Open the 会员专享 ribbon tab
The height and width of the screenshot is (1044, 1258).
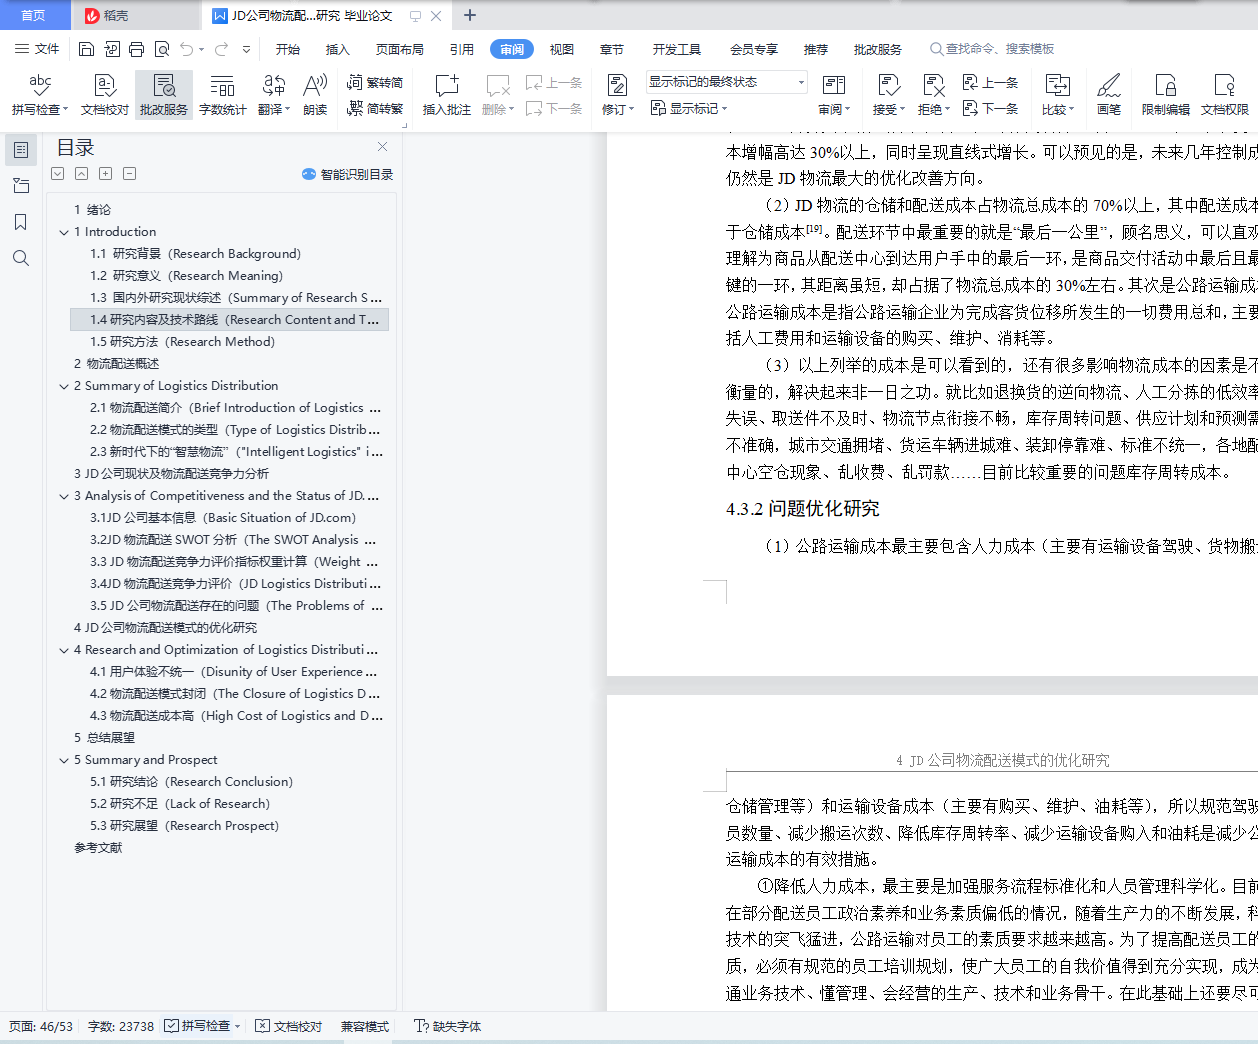point(754,49)
